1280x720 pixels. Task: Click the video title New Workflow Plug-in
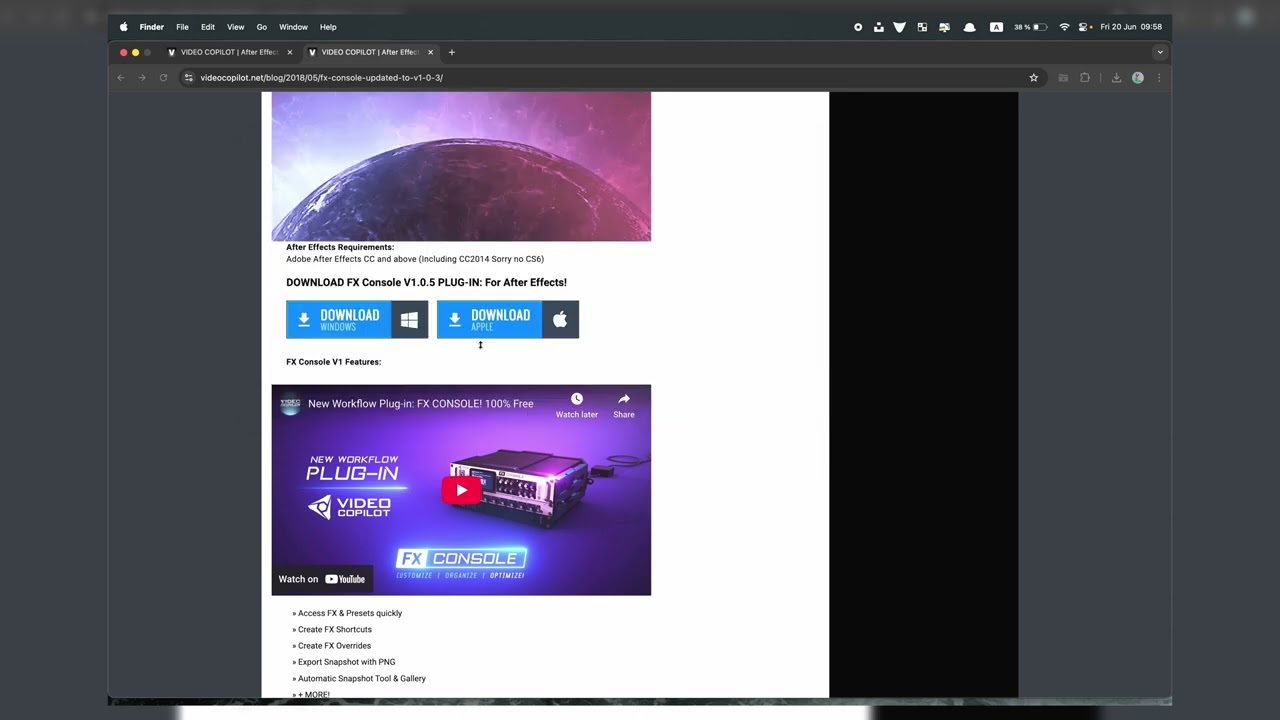coord(421,404)
